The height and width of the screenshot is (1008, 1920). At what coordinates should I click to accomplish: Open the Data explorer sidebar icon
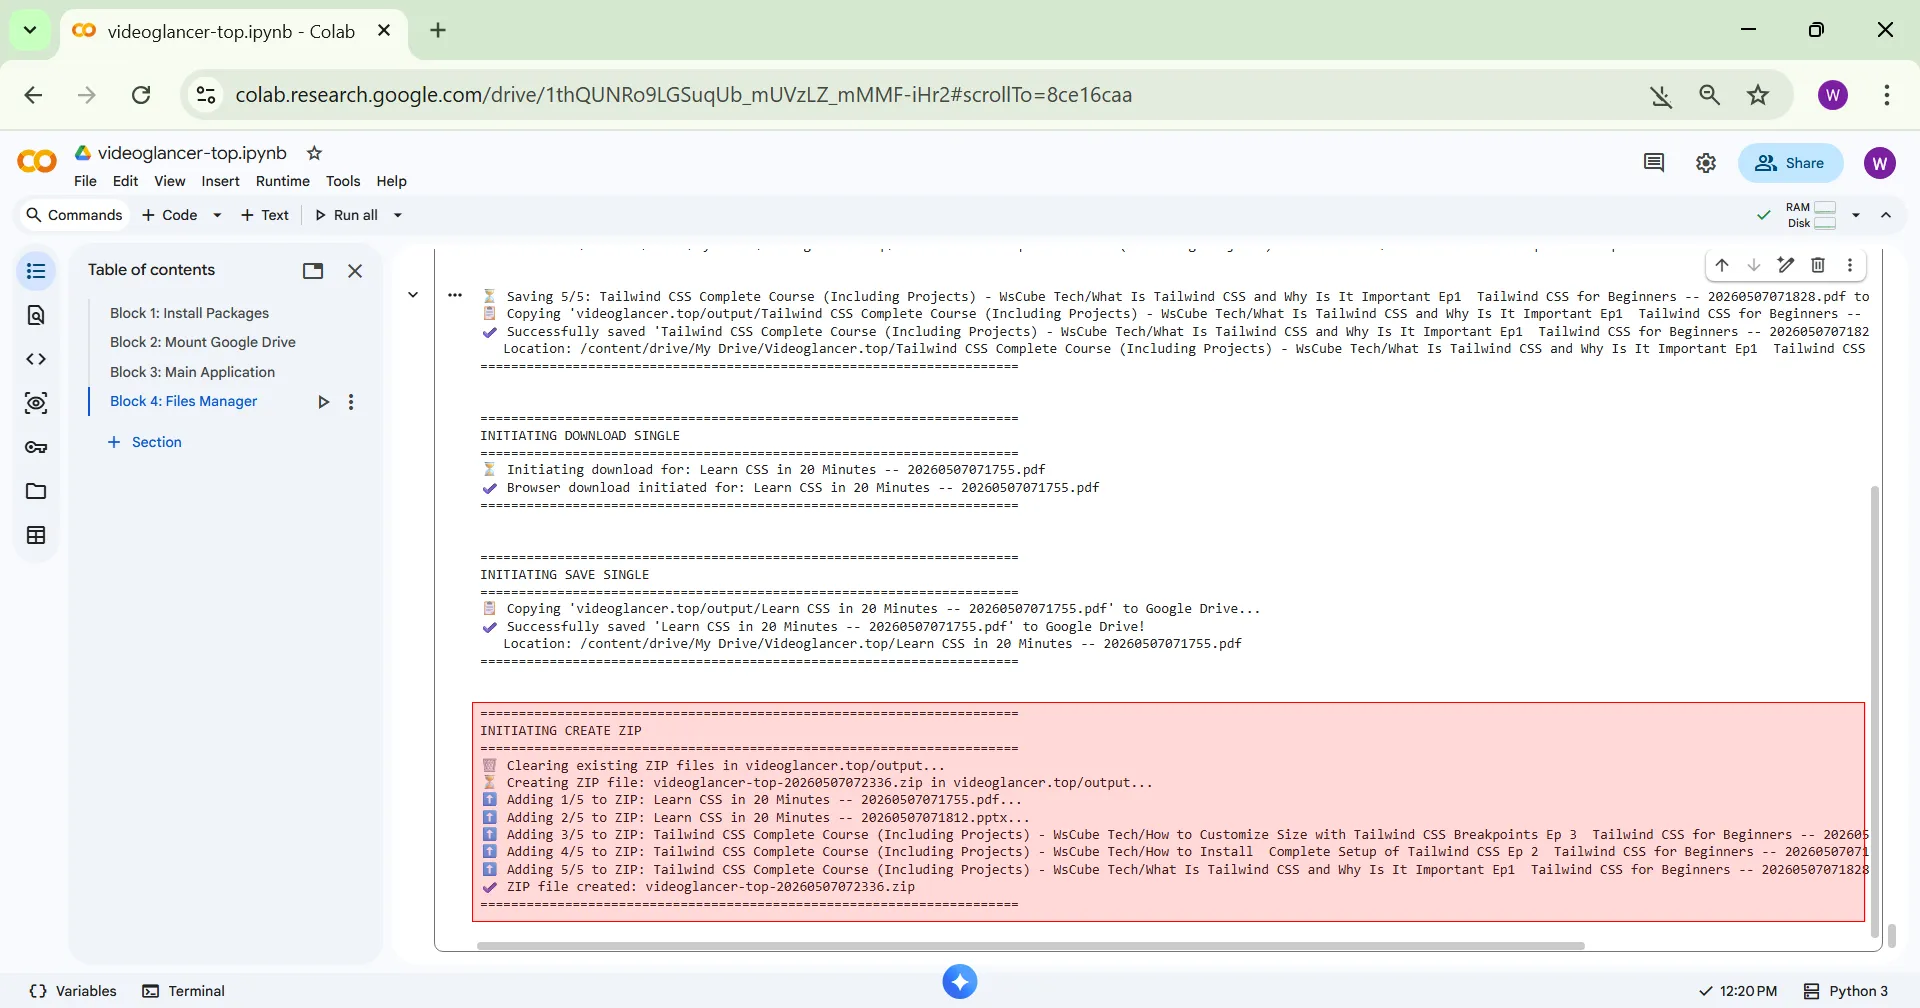36,403
